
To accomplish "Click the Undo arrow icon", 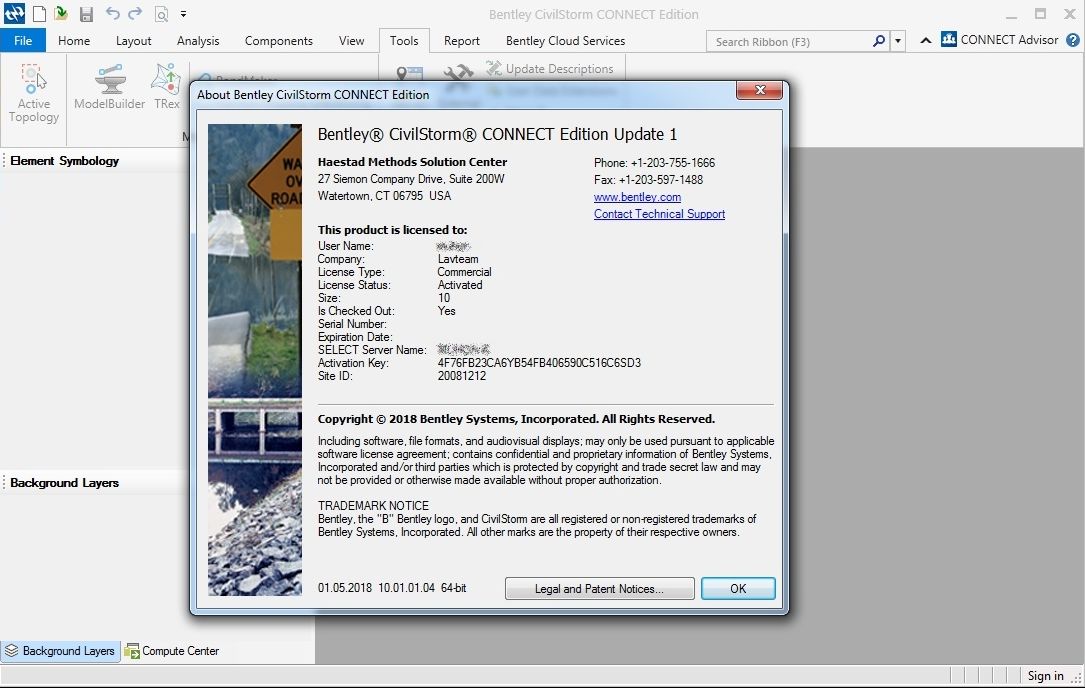I will tap(112, 14).
